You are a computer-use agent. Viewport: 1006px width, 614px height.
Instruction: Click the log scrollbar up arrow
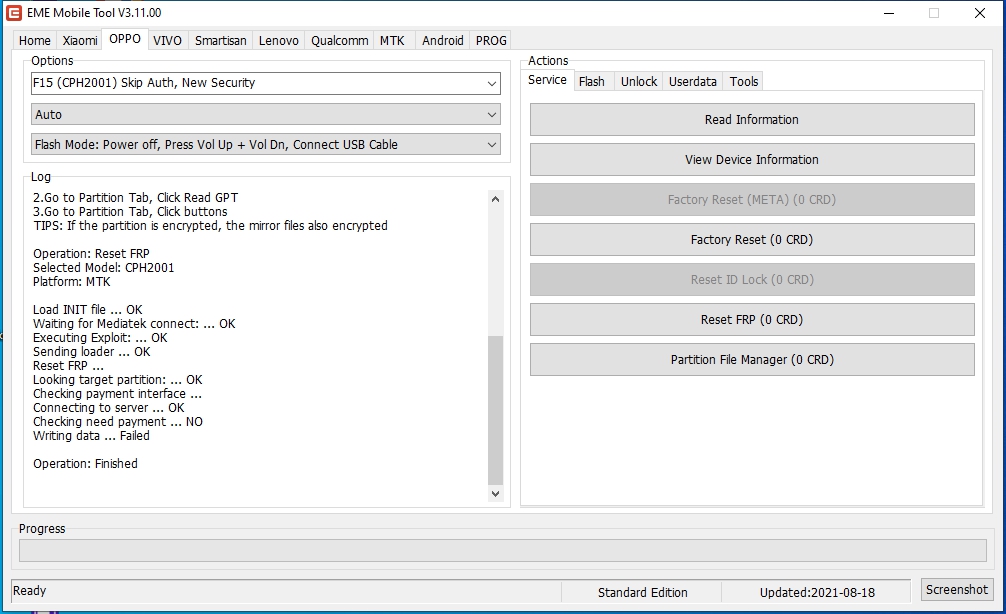coord(495,199)
